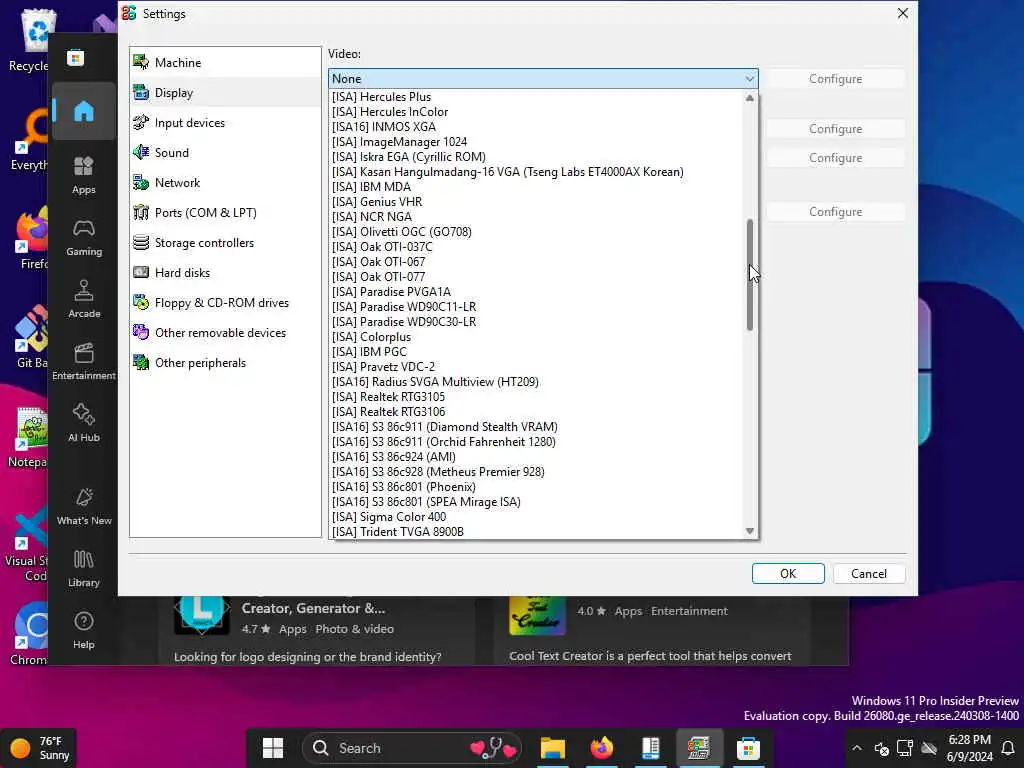Image resolution: width=1024 pixels, height=768 pixels.
Task: Choose [ISA] IBM PGC
Action: click(536, 352)
